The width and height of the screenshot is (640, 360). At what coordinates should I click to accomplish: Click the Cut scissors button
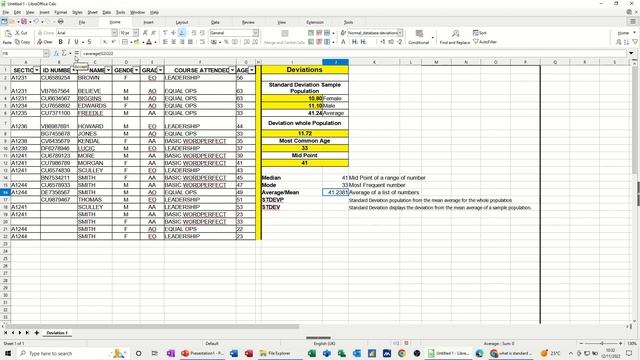(x=21, y=33)
